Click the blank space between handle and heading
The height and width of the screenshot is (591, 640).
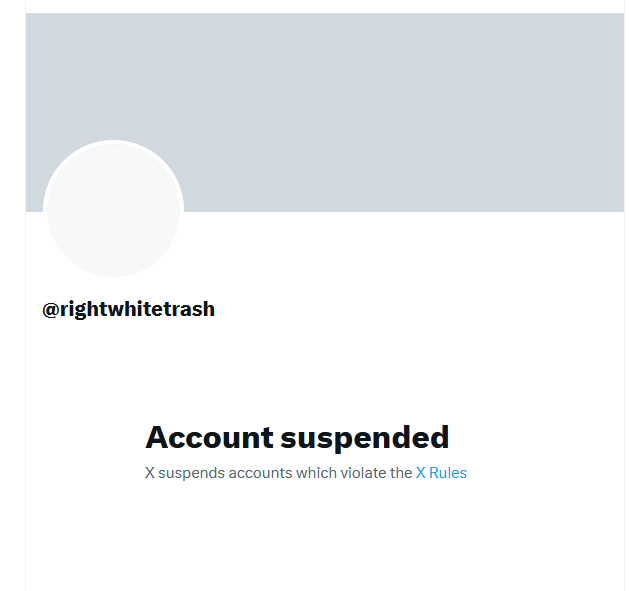(x=325, y=371)
